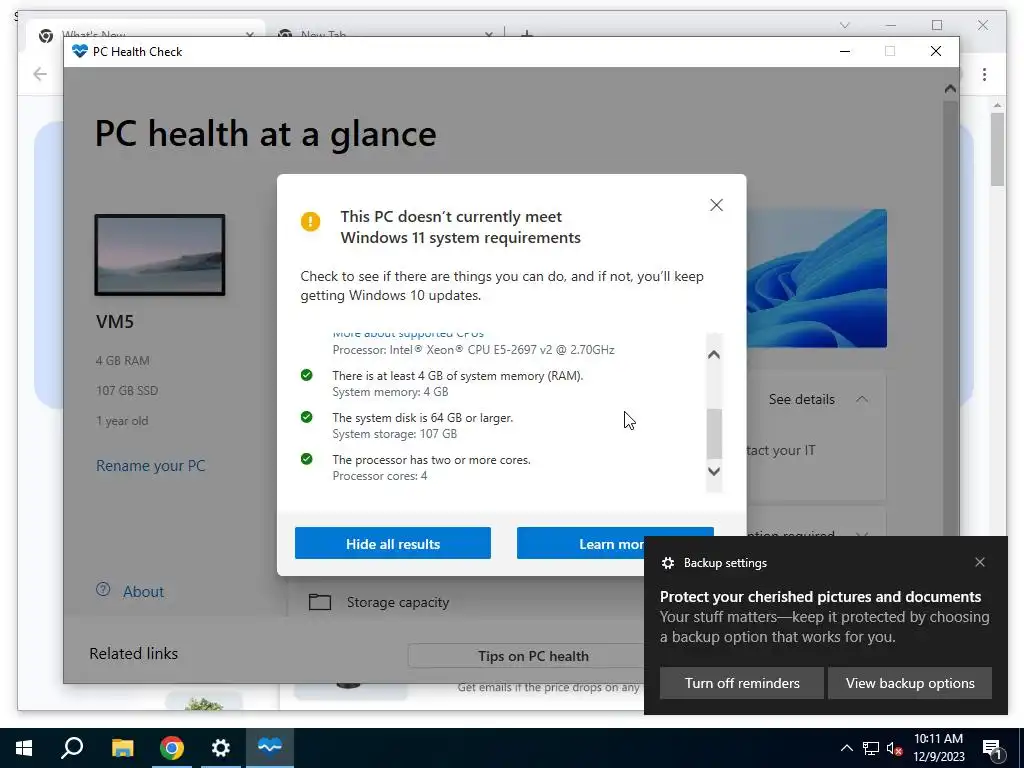The height and width of the screenshot is (768, 1024).
Task: Click Chrome new tab plus button
Action: click(x=526, y=33)
